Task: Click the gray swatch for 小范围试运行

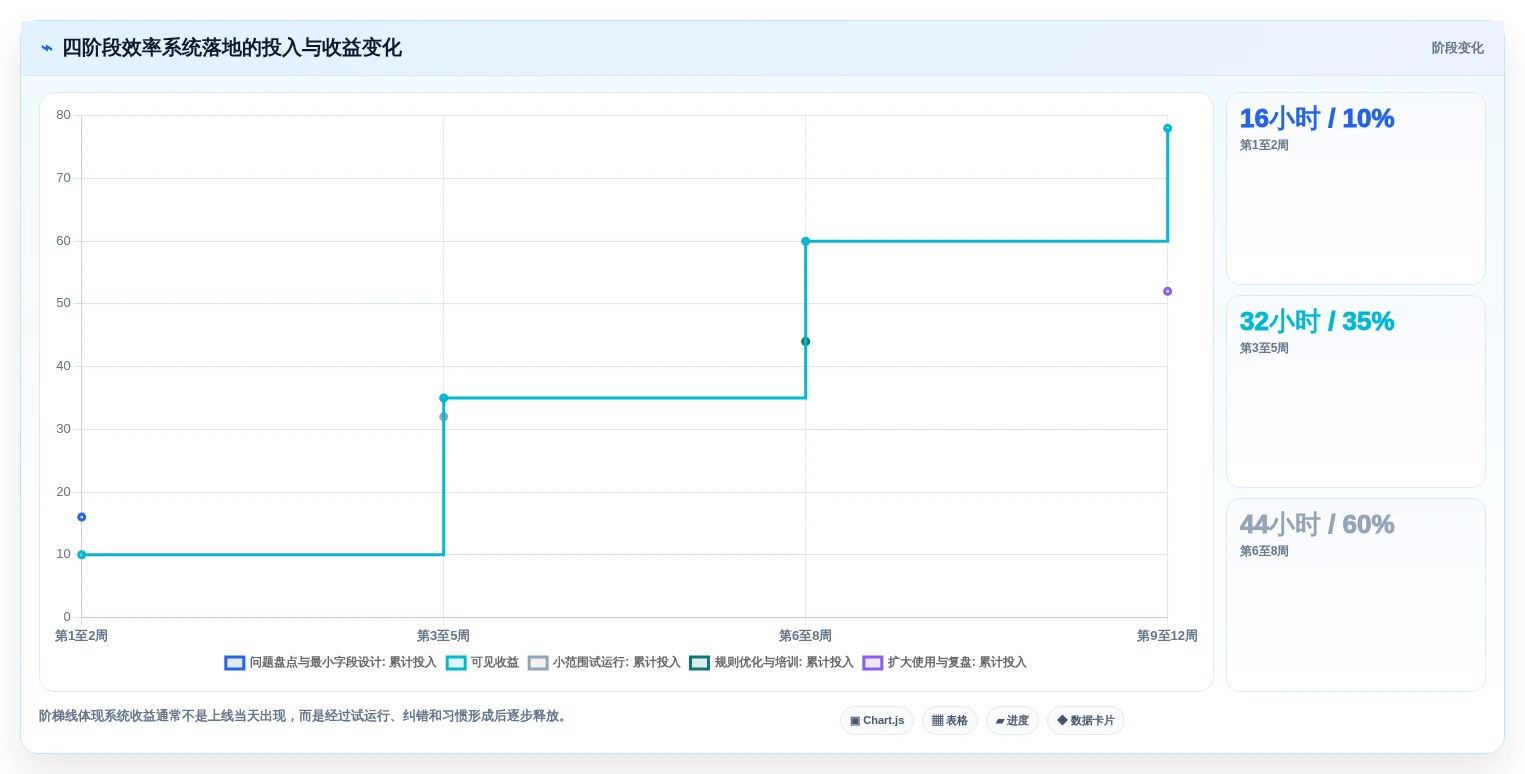Action: point(538,663)
